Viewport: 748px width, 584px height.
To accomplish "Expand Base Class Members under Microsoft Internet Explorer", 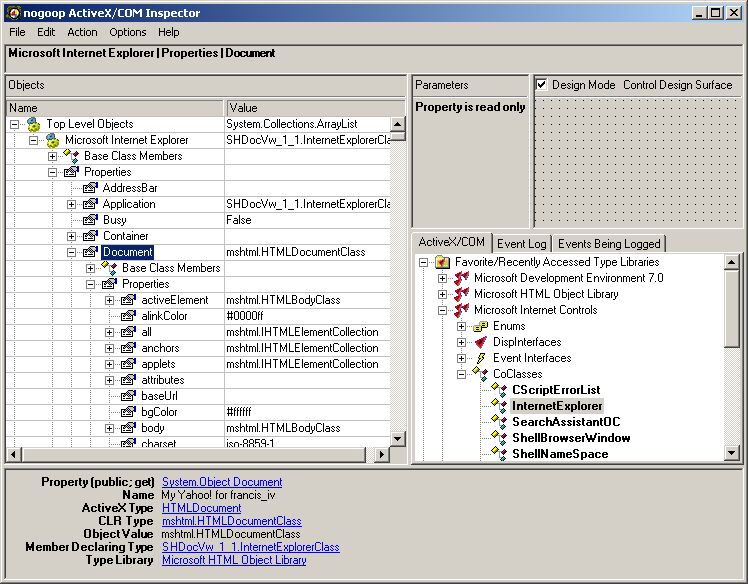I will [x=52, y=156].
